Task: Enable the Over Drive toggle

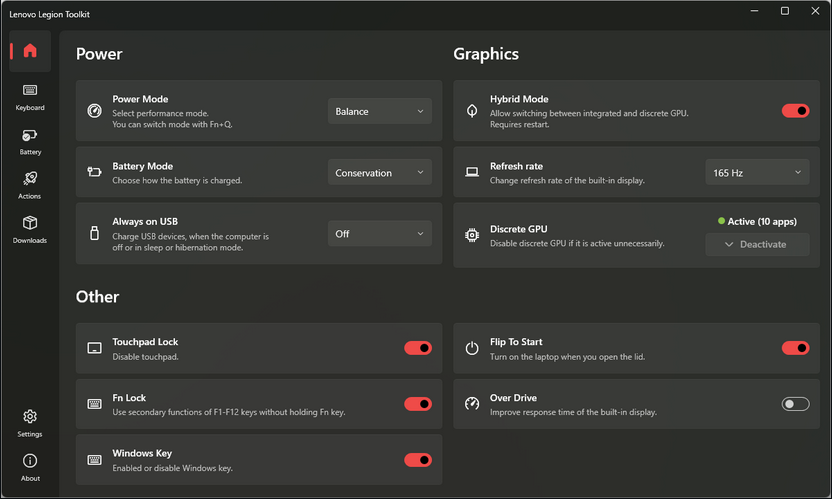Action: [x=795, y=404]
